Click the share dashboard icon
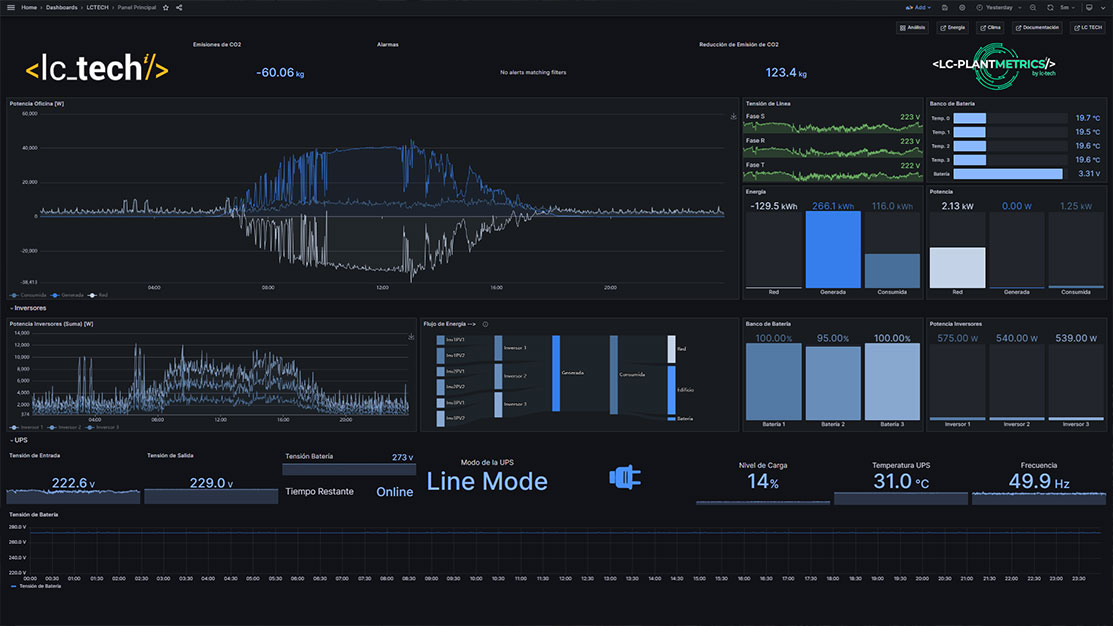The image size is (1113, 626). click(x=179, y=7)
